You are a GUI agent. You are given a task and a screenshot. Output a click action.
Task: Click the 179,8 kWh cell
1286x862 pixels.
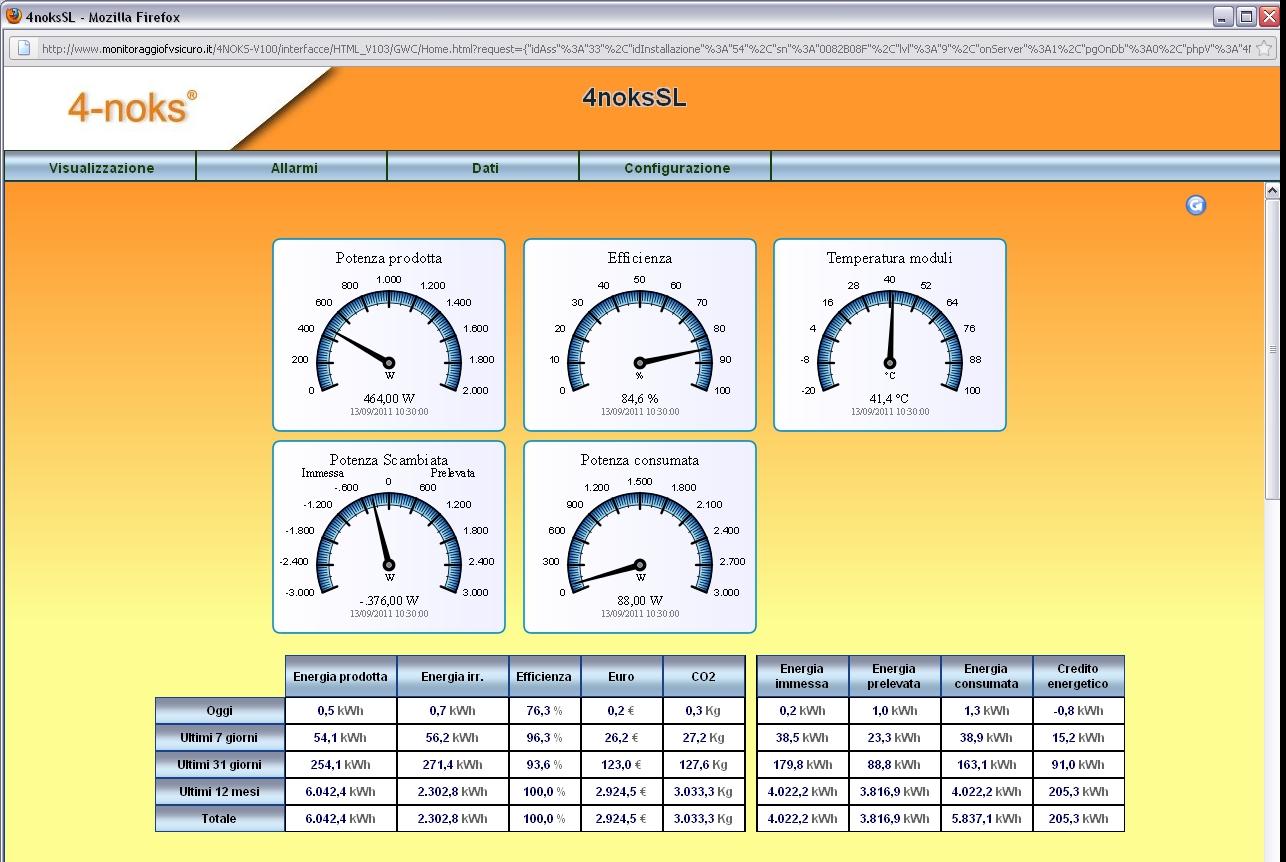[803, 764]
